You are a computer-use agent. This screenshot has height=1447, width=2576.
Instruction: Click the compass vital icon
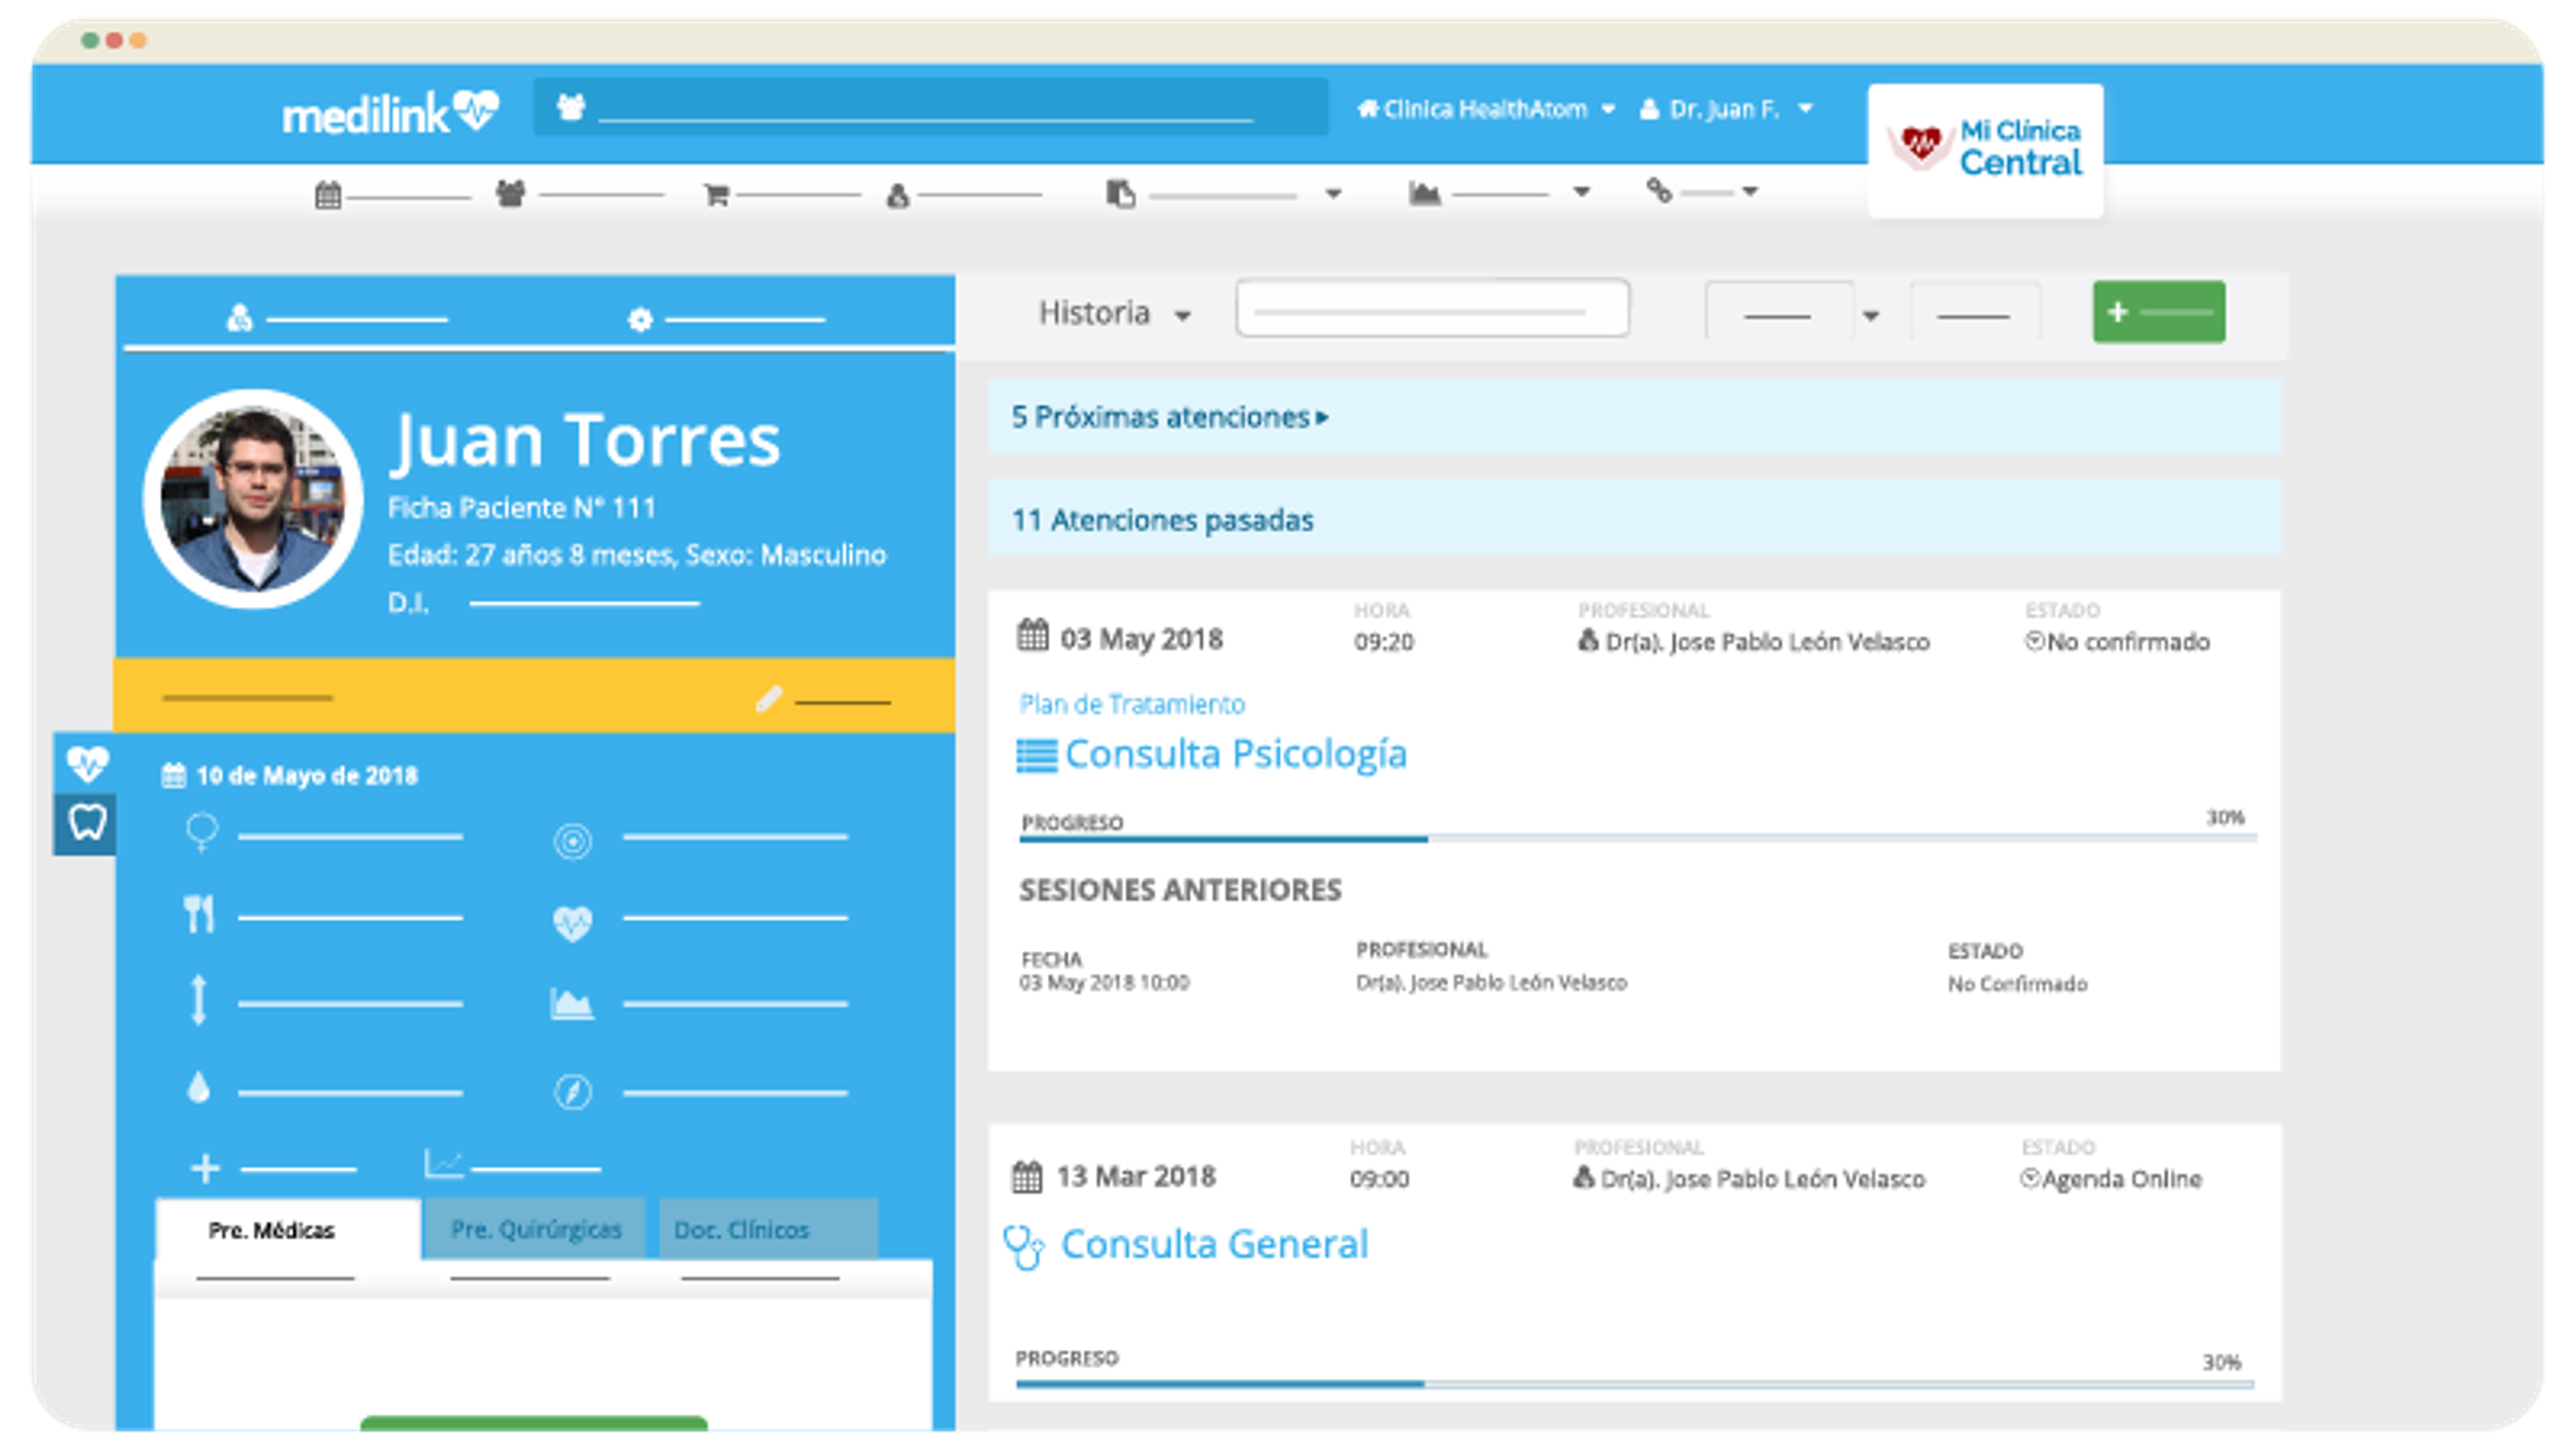573,1091
